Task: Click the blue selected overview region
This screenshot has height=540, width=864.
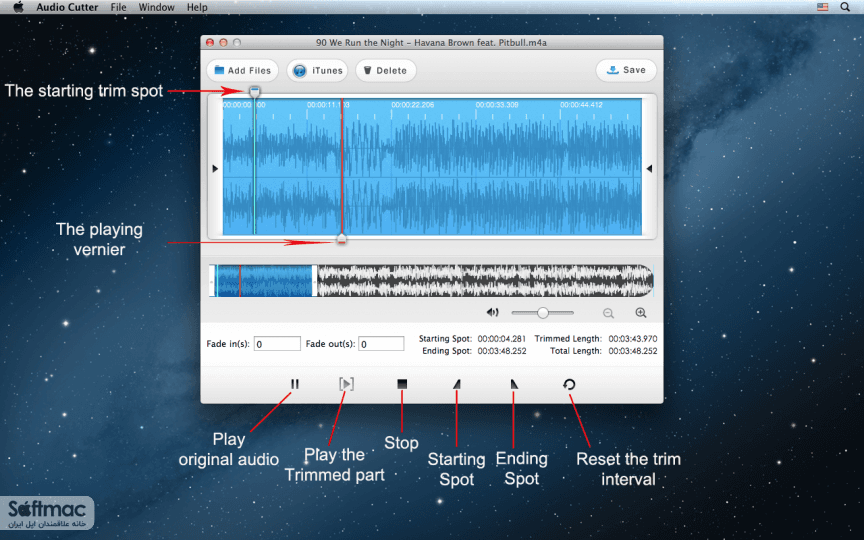Action: [x=264, y=281]
